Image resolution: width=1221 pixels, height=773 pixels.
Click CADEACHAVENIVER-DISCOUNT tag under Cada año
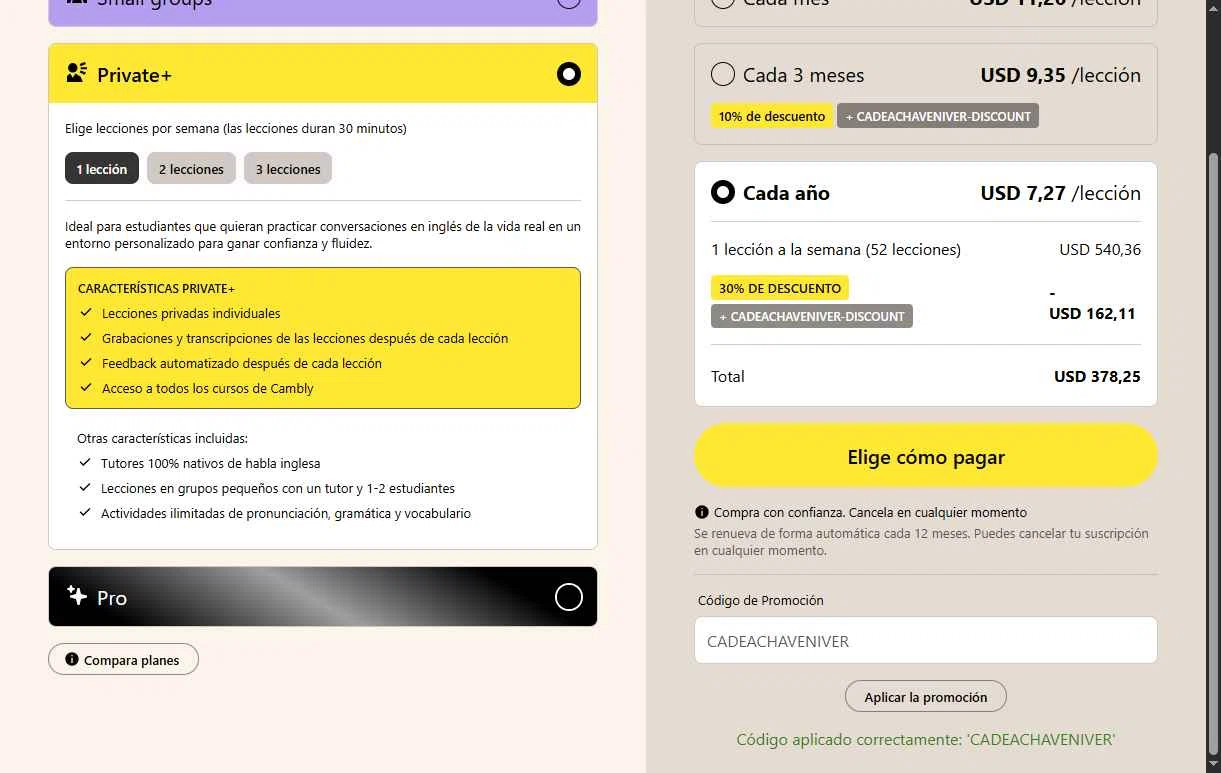click(x=812, y=316)
